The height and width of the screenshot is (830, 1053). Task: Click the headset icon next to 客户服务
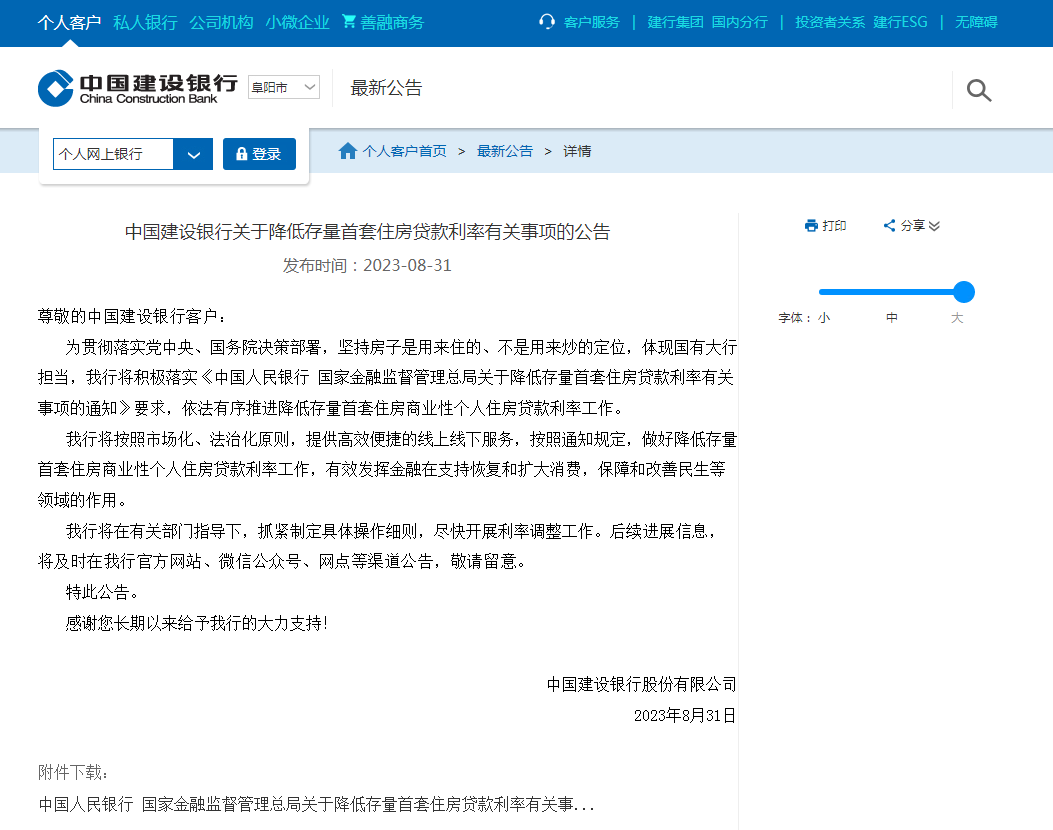pyautogui.click(x=545, y=19)
